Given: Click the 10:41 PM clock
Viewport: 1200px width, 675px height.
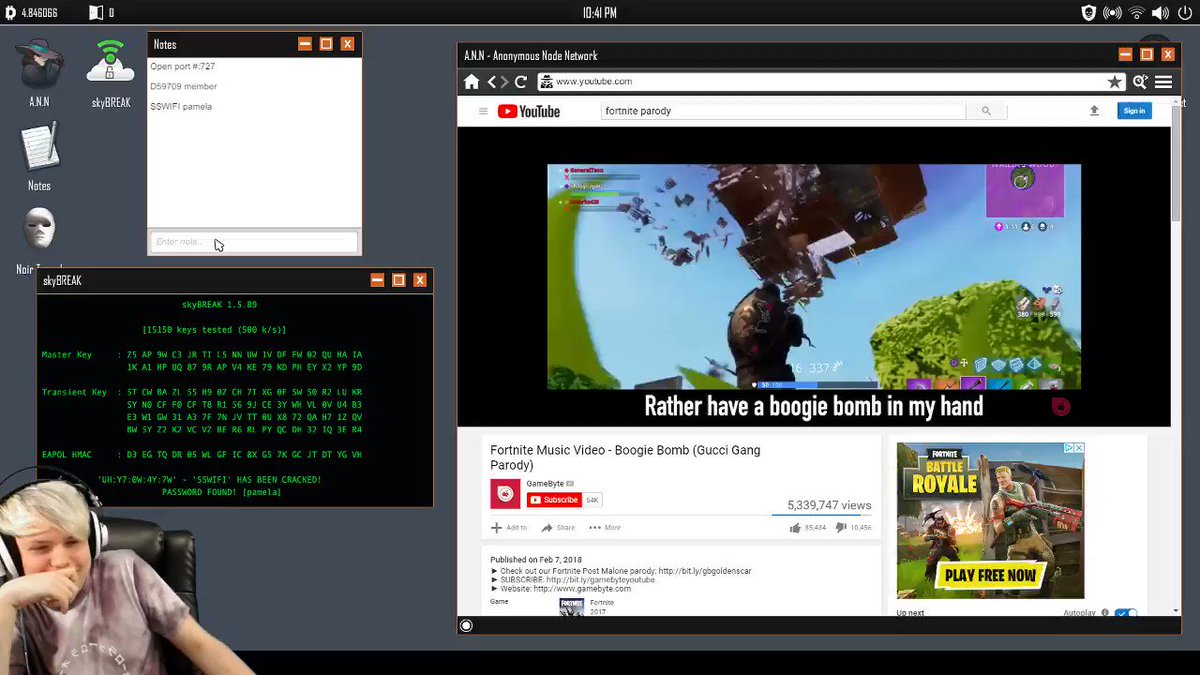Looking at the screenshot, I should (x=599, y=12).
